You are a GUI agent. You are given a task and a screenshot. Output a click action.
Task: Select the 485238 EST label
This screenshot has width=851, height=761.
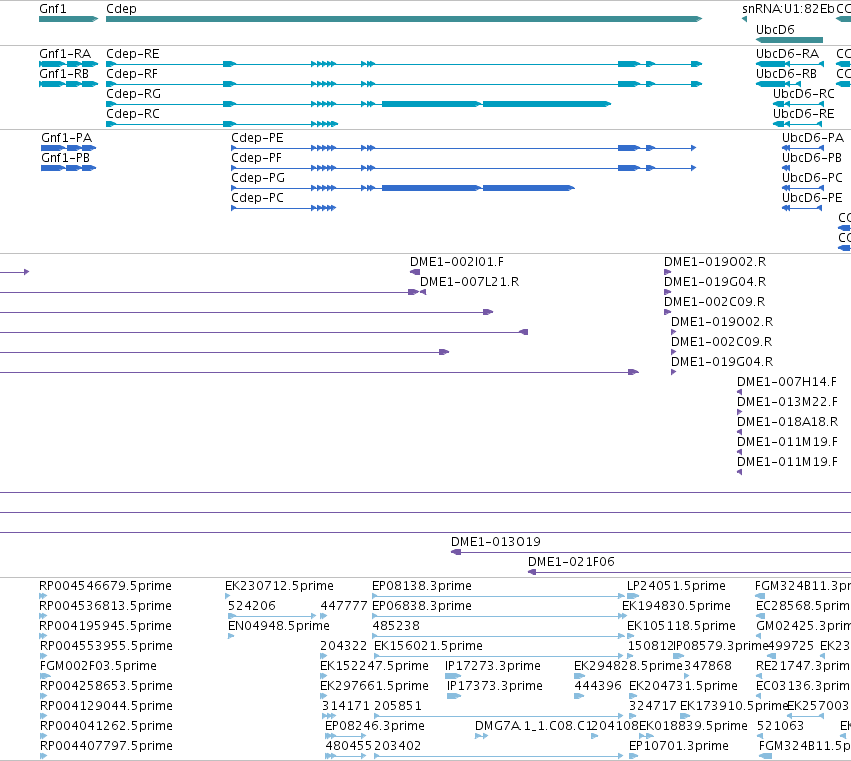(x=396, y=625)
